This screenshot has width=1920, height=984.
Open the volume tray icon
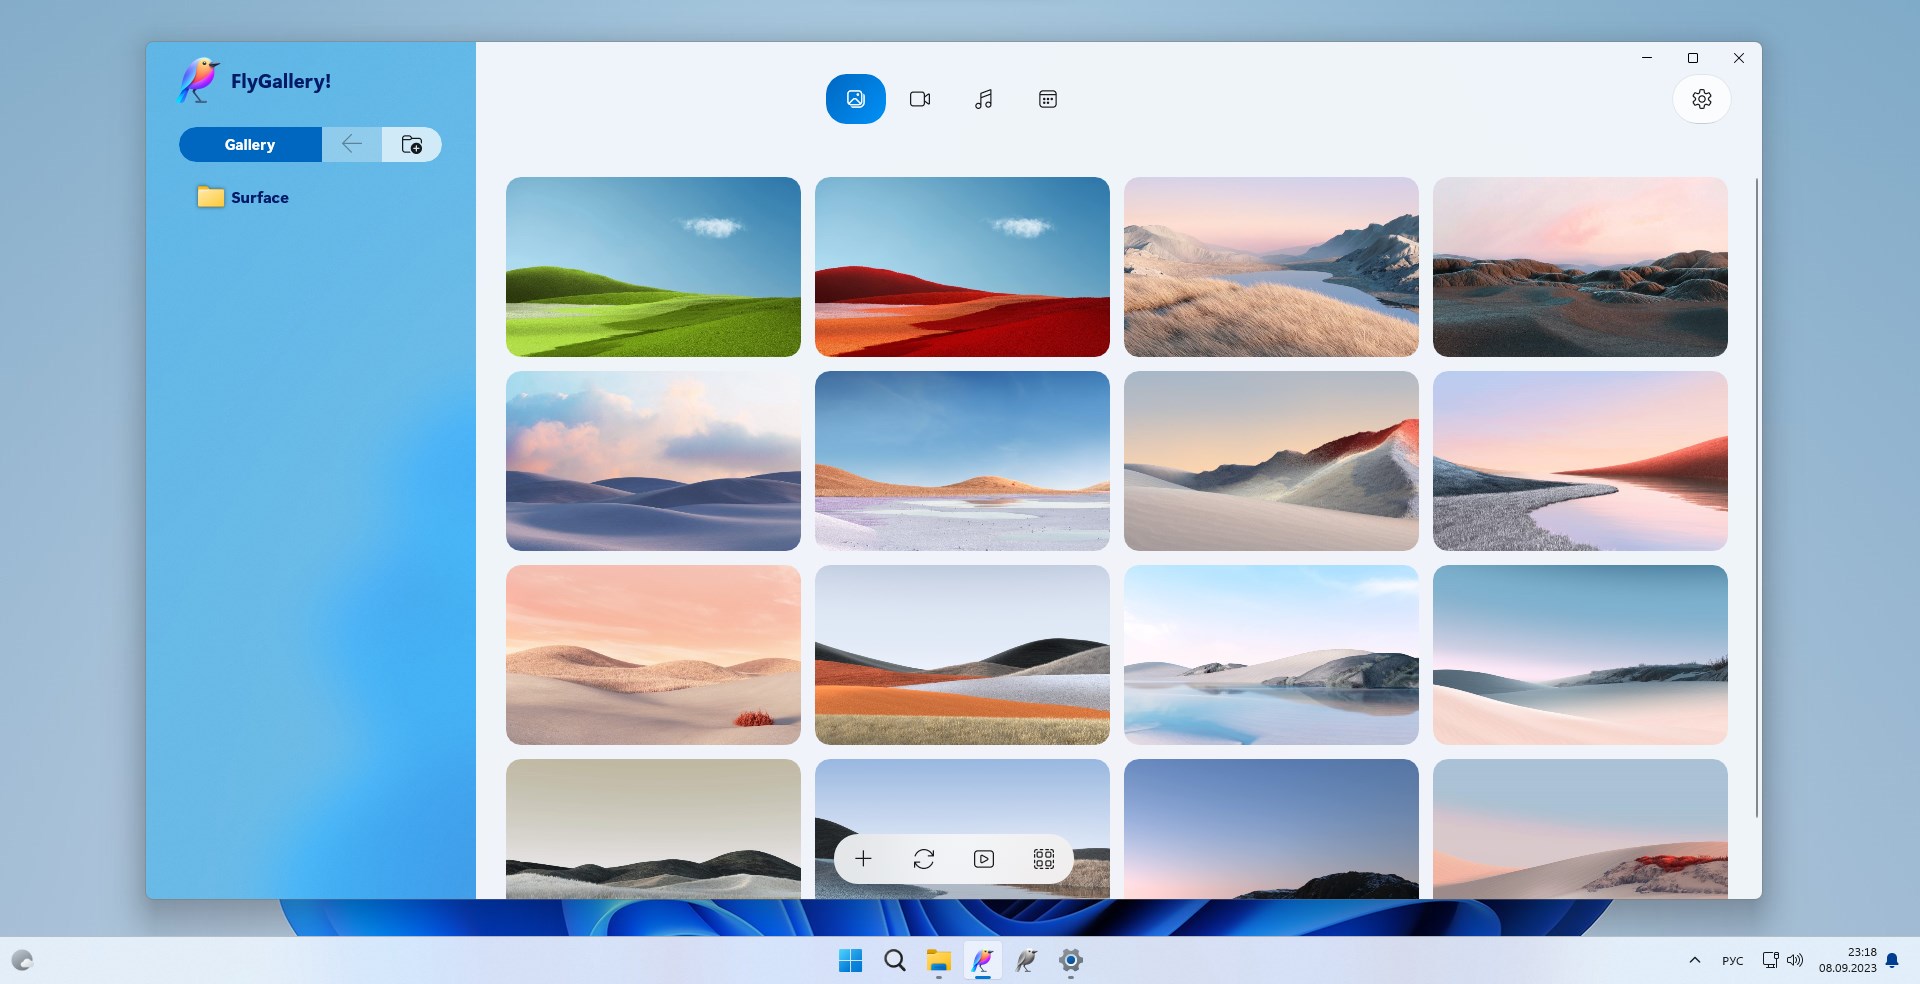tap(1795, 960)
